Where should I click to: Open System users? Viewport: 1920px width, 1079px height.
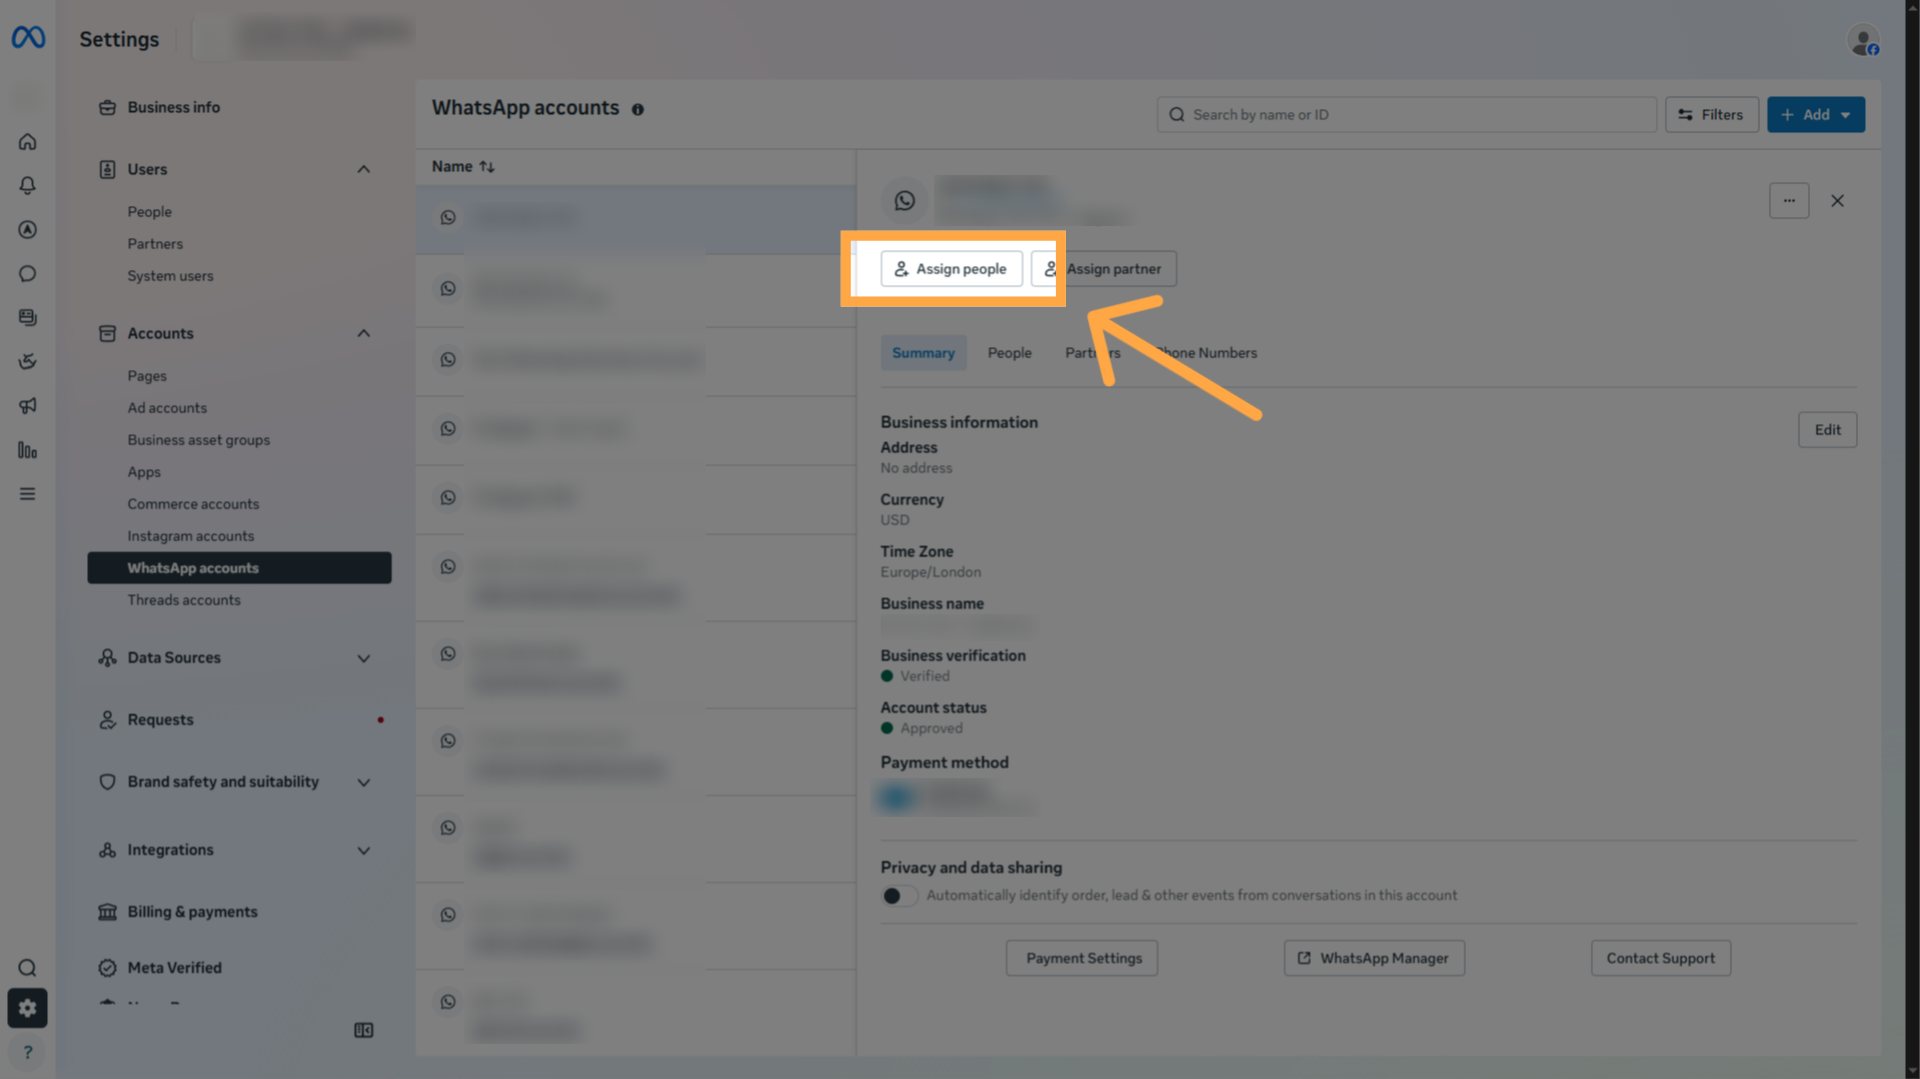(170, 276)
